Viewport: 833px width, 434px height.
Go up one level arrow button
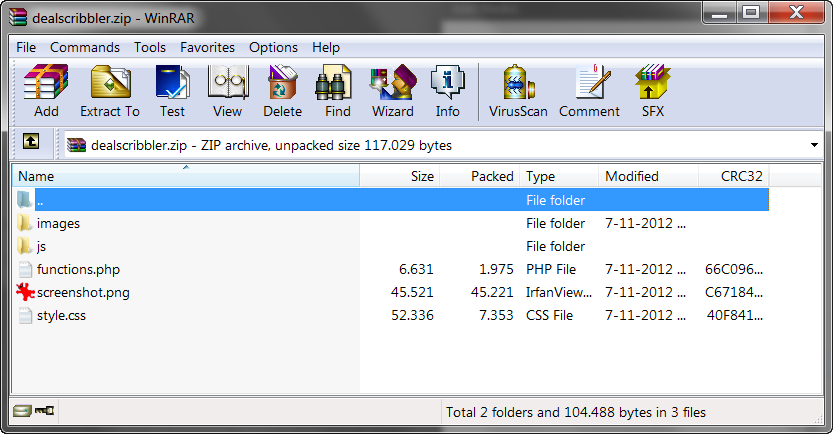pos(31,142)
